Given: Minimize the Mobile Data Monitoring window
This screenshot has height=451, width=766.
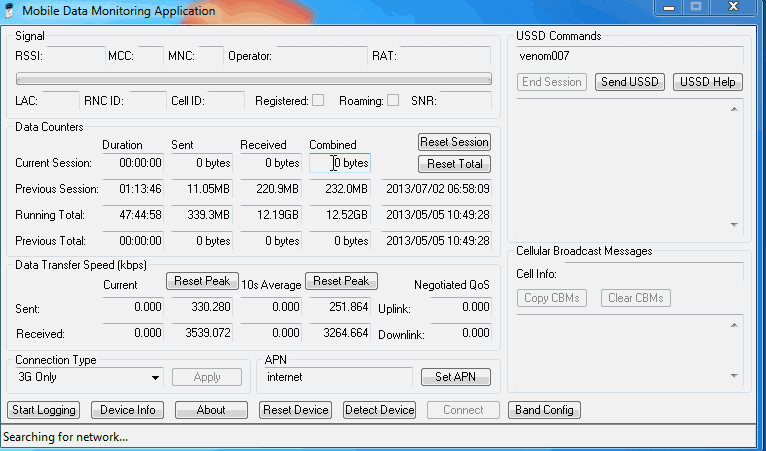Looking at the screenshot, I should pos(669,7).
